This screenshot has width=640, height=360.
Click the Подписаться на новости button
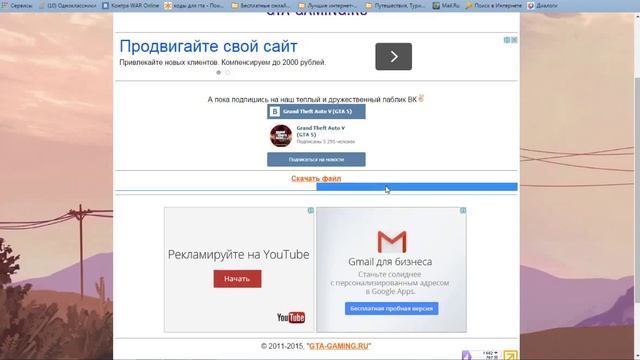[x=316, y=160]
